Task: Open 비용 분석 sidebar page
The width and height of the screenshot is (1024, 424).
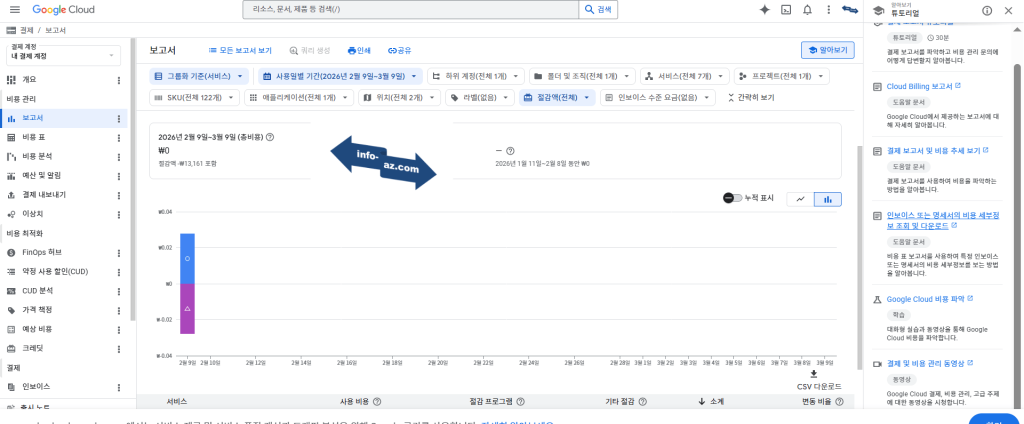Action: [37, 157]
